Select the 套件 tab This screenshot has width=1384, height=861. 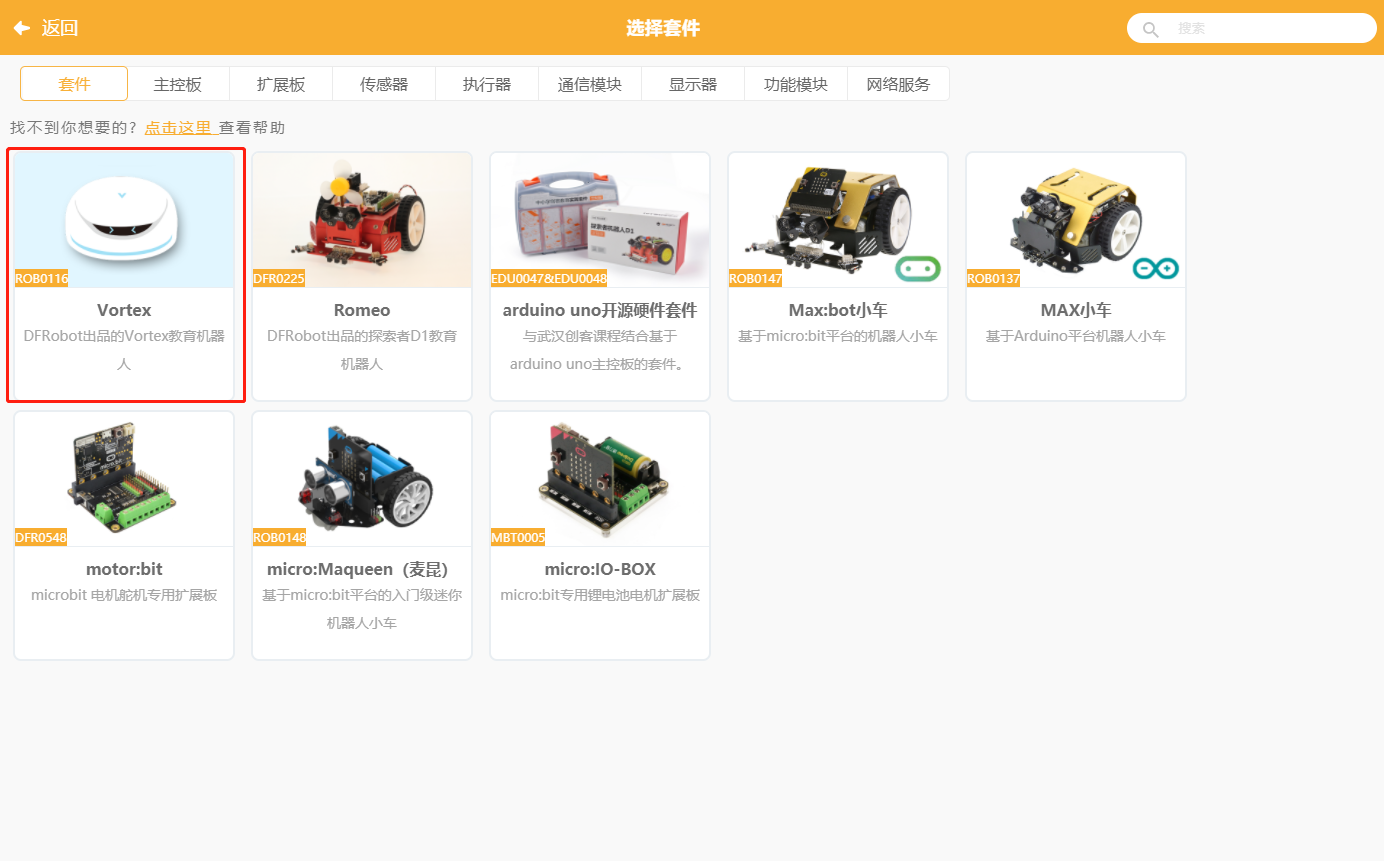74,84
